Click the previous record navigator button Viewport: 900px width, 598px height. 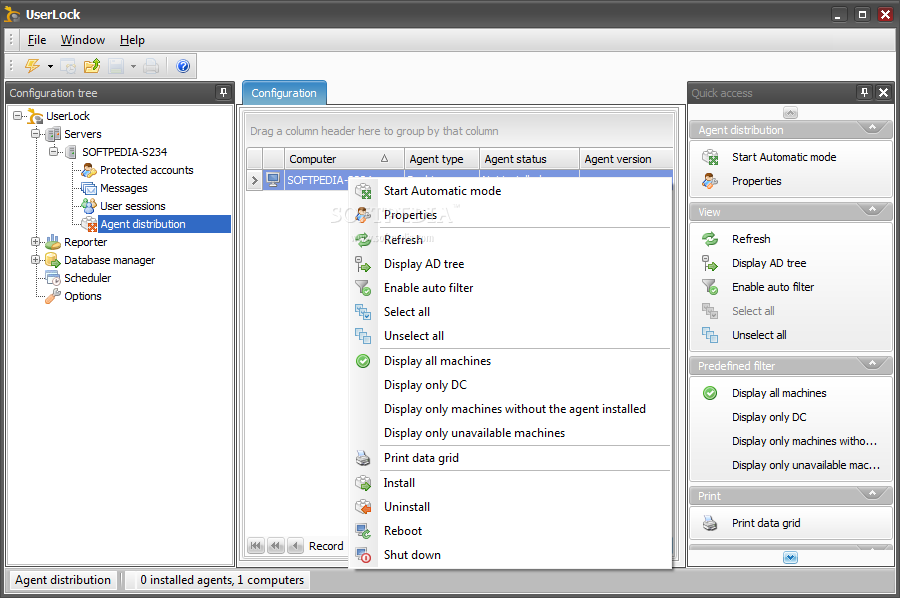coord(295,546)
